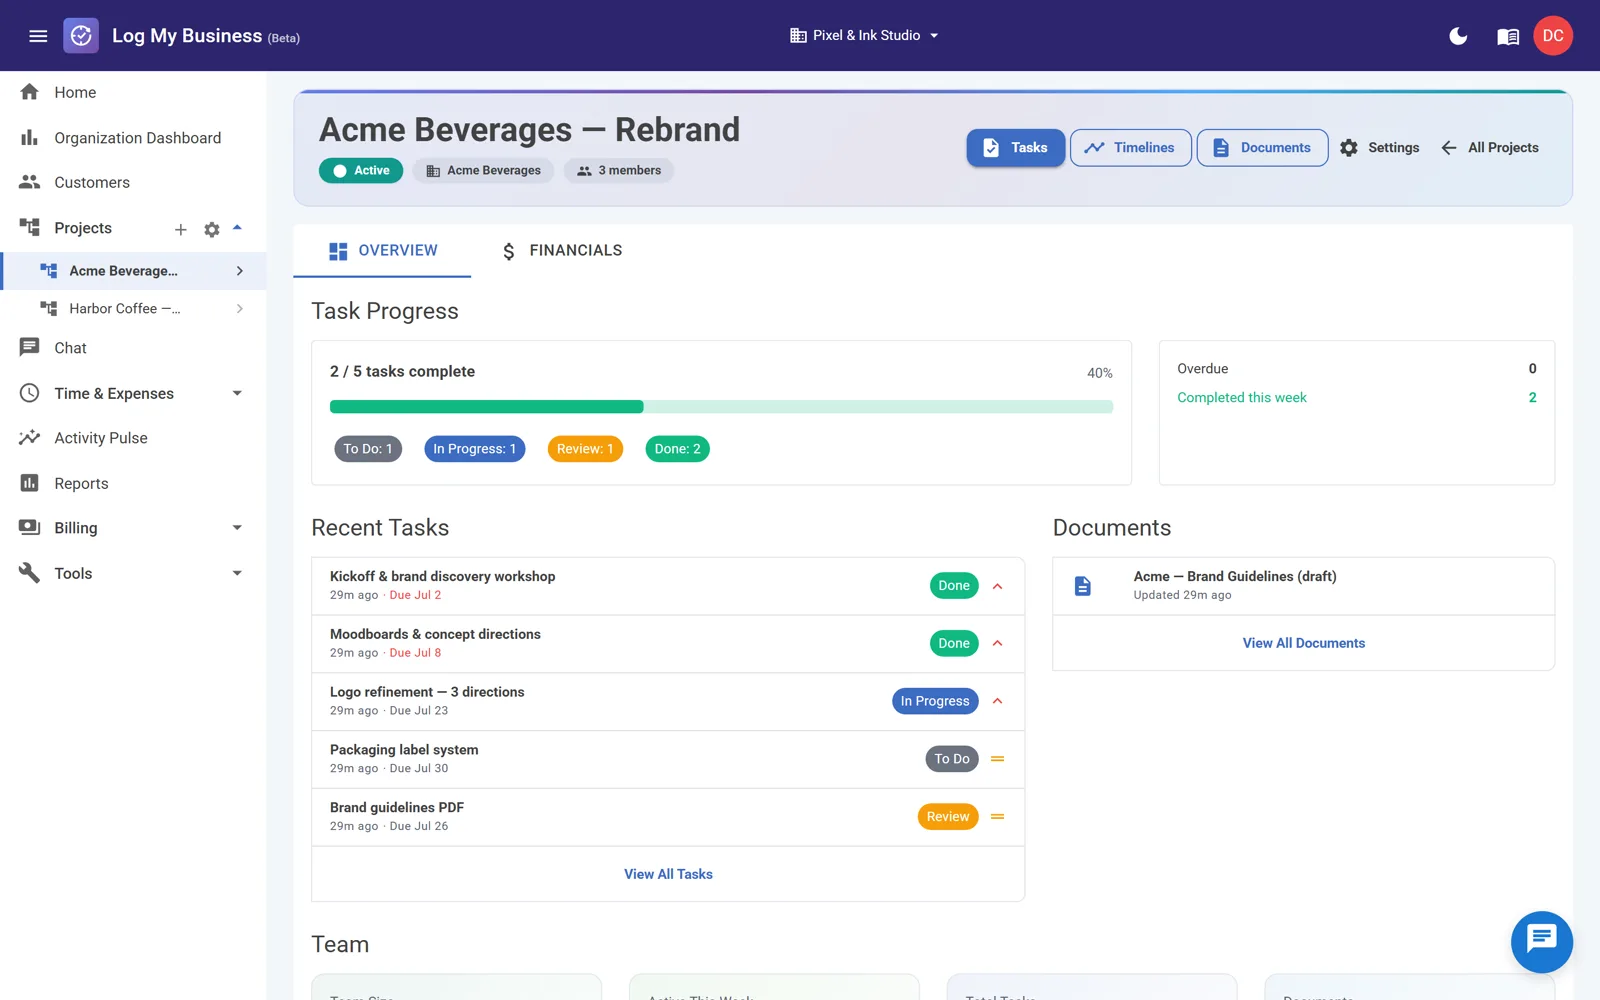Click the document file icon

pos(1082,587)
